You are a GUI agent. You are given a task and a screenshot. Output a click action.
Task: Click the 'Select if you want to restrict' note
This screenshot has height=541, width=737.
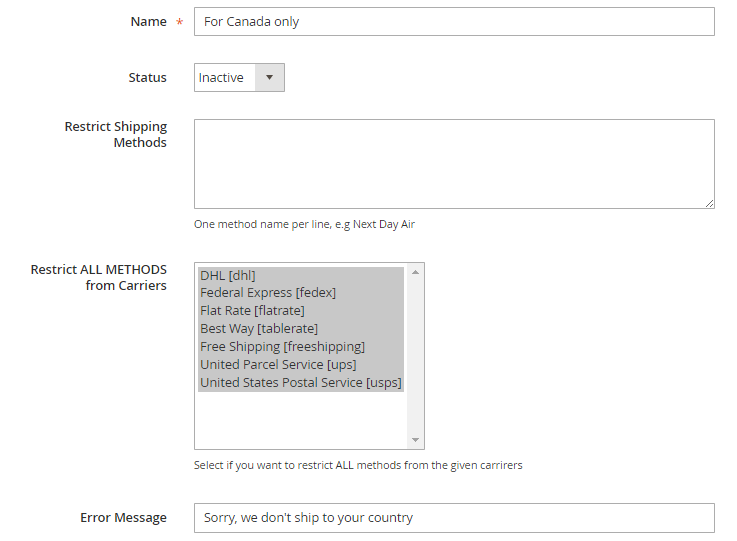(358, 465)
